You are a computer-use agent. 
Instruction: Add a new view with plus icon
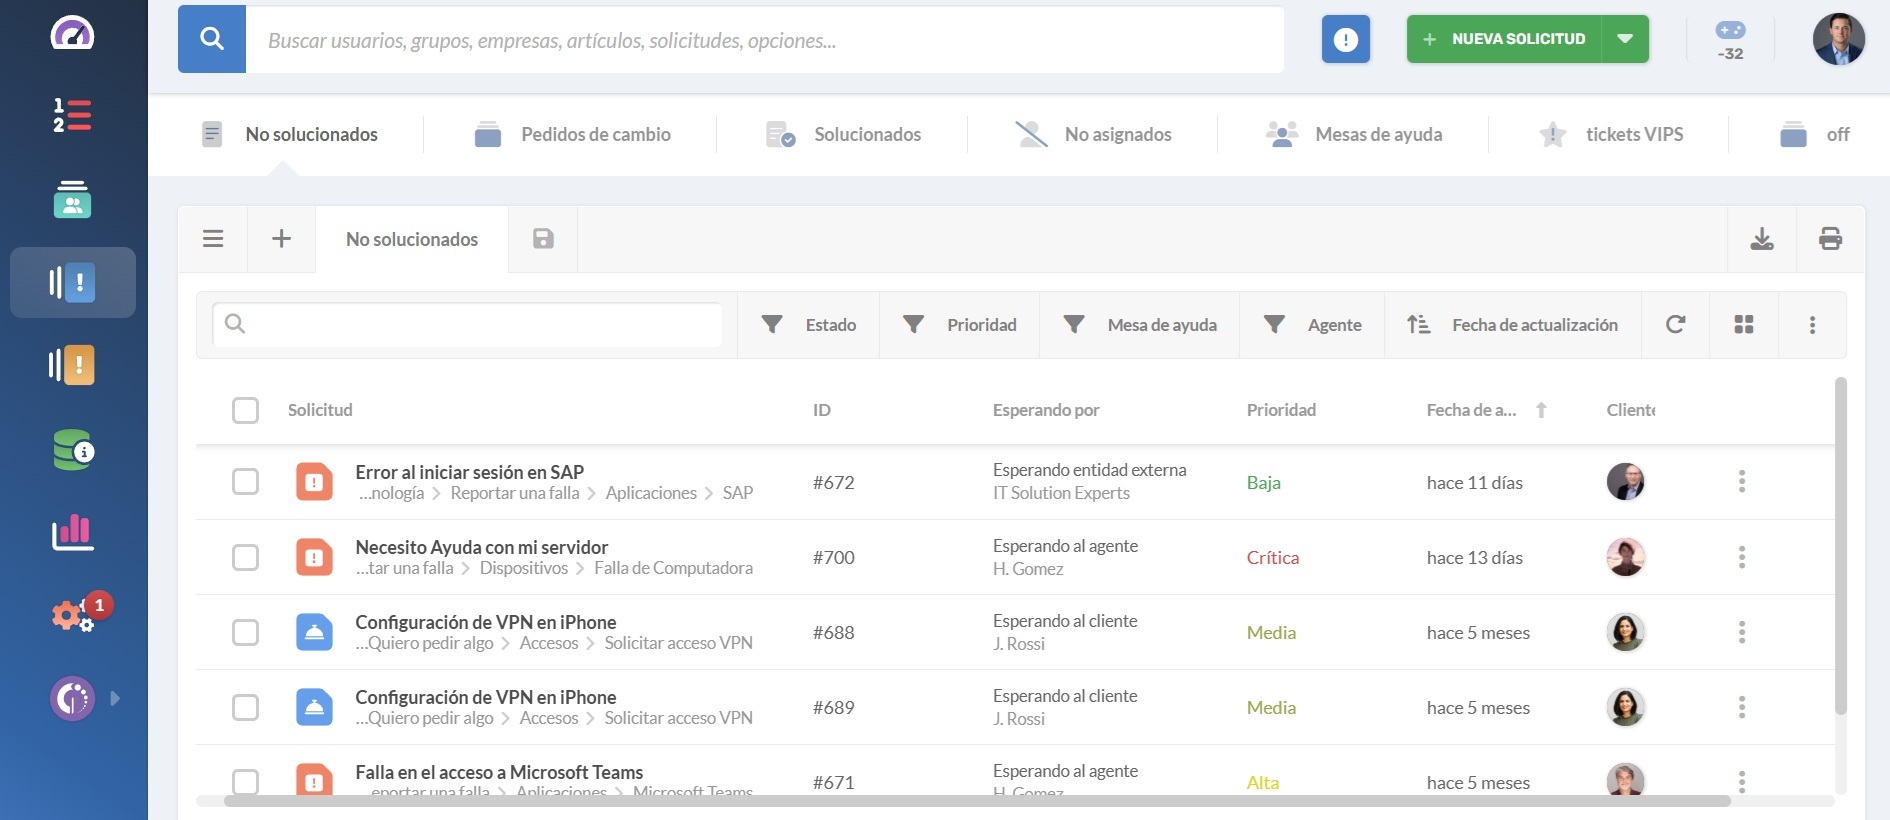(282, 239)
